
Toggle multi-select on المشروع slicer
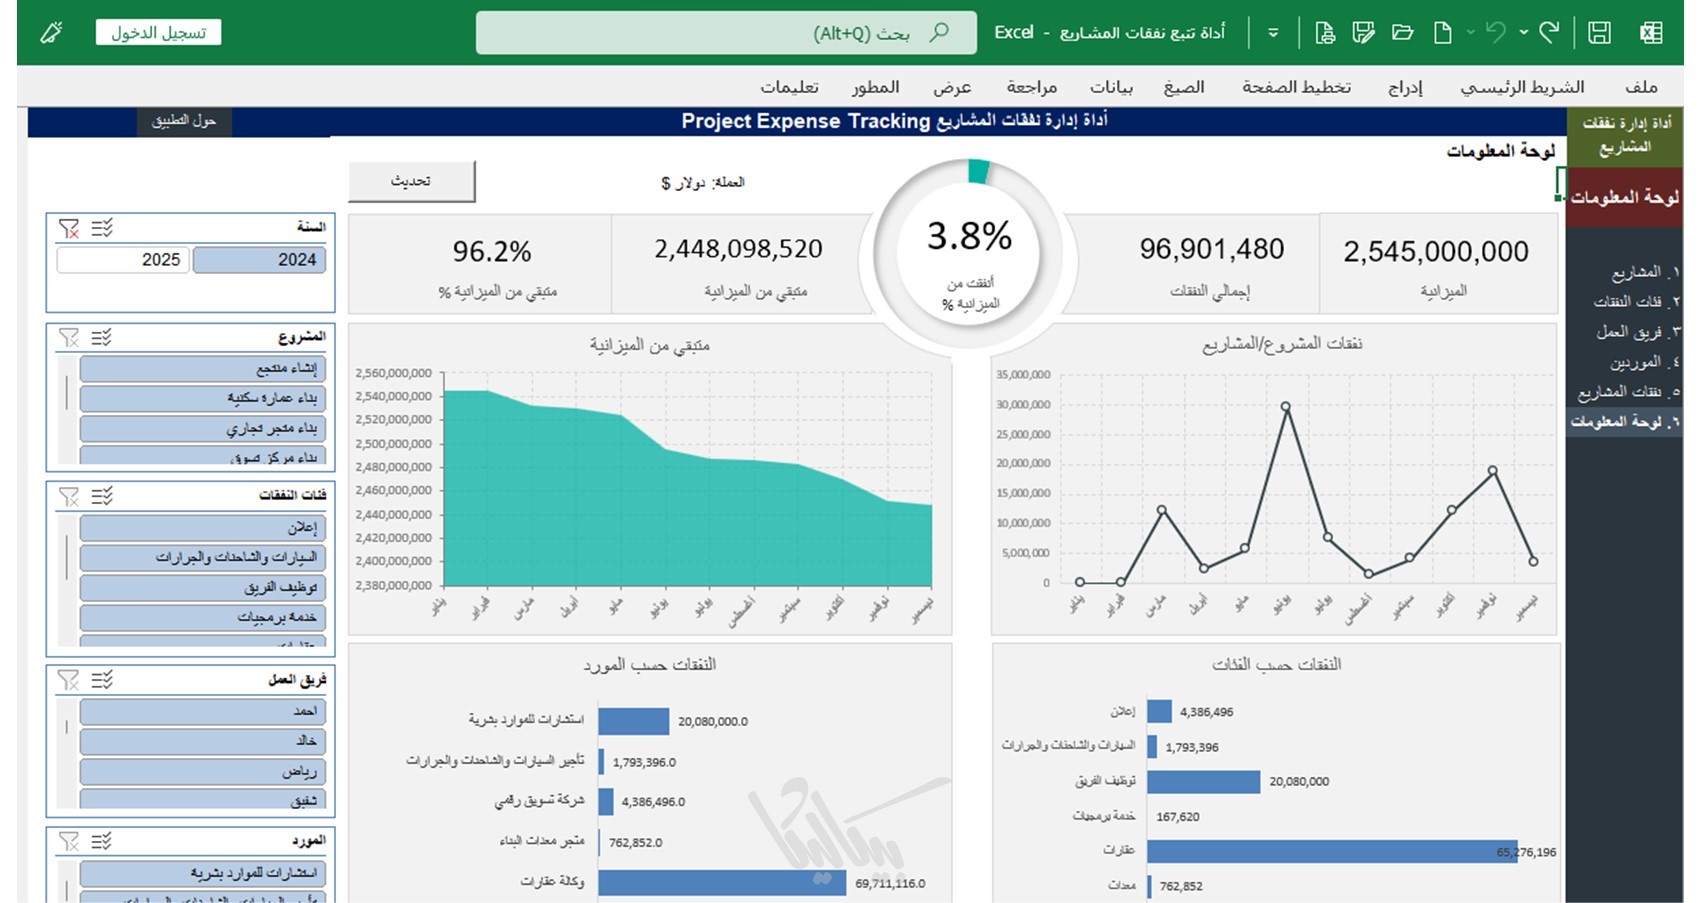click(x=102, y=338)
